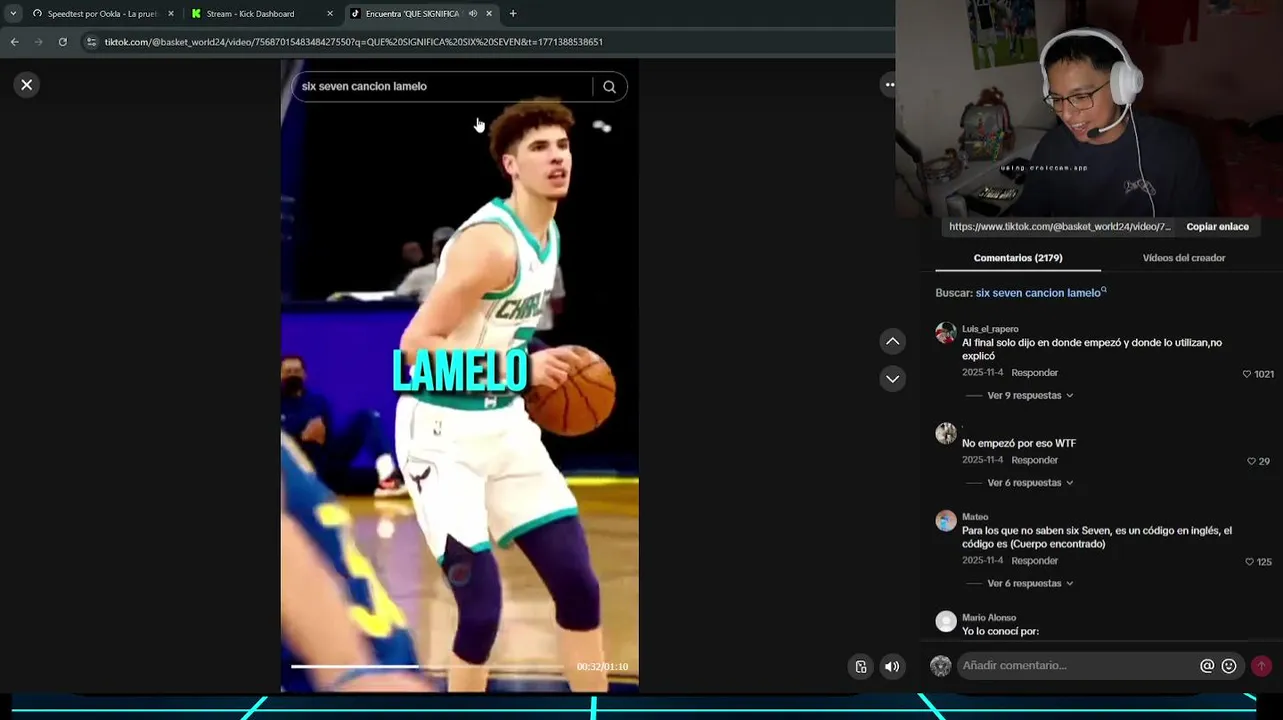This screenshot has height=720, width=1283.
Task: Open your own avatar beside comment box
Action: pos(941,666)
